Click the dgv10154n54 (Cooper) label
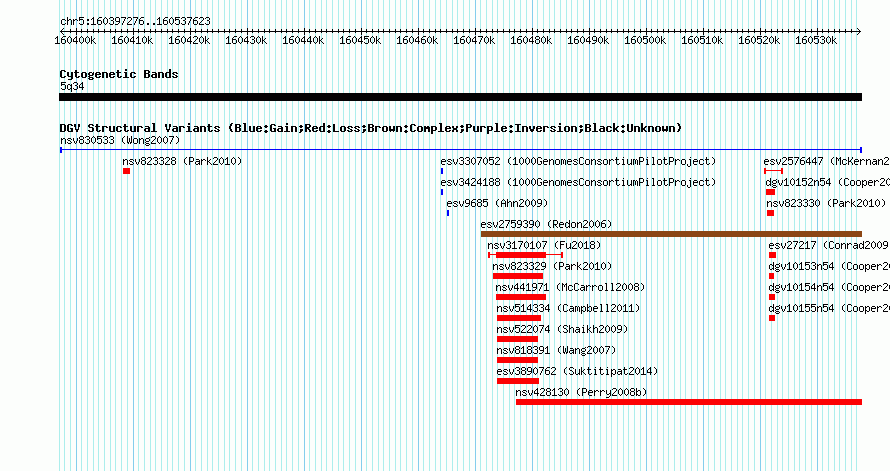 pyautogui.click(x=829, y=287)
